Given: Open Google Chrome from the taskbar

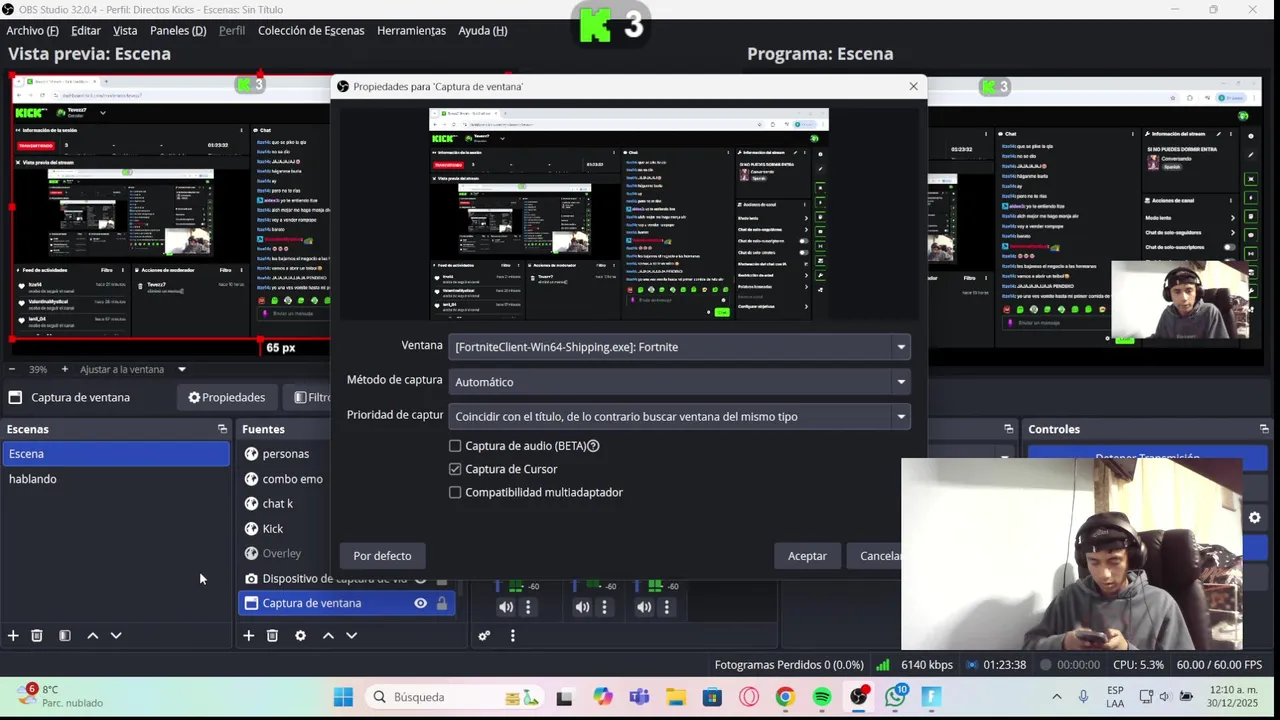Looking at the screenshot, I should pyautogui.click(x=785, y=697).
